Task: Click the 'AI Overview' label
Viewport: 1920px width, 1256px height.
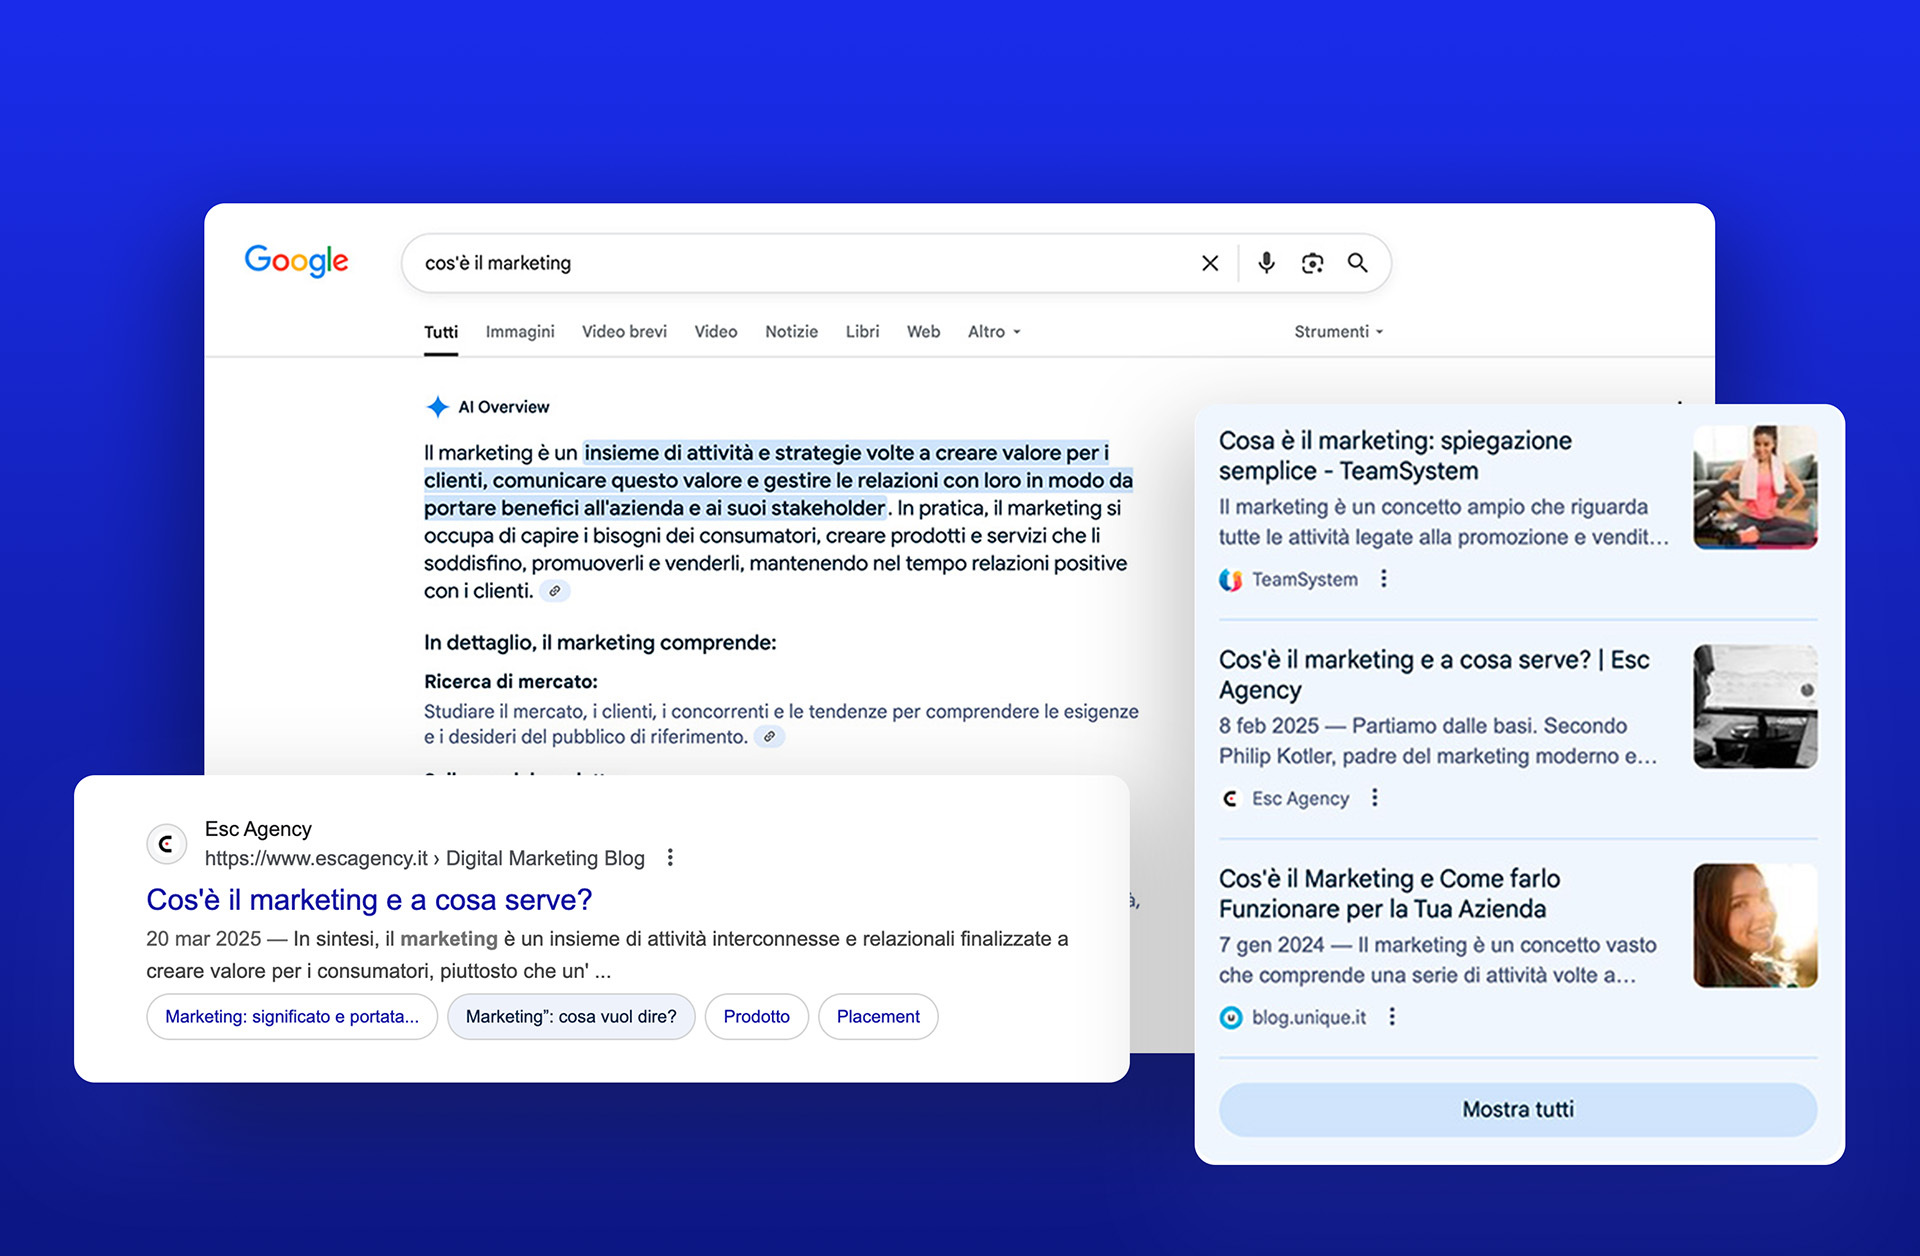Action: (504, 407)
